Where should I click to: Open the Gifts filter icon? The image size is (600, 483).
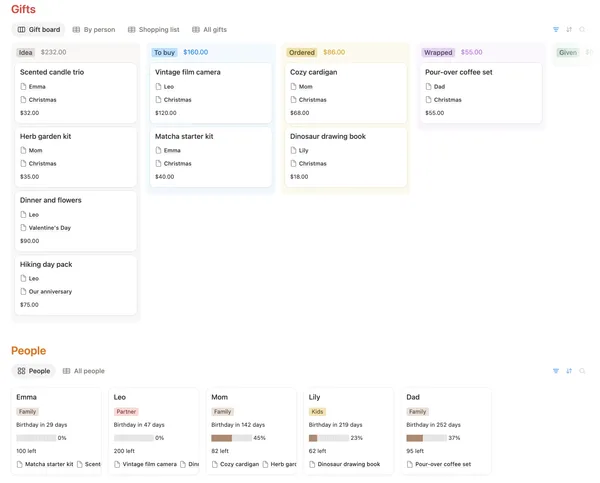tap(556, 29)
